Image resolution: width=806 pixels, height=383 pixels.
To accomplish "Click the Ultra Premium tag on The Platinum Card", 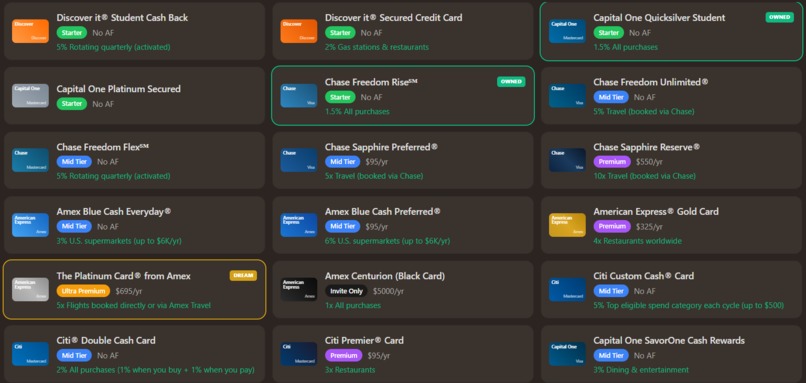I will 83,291.
